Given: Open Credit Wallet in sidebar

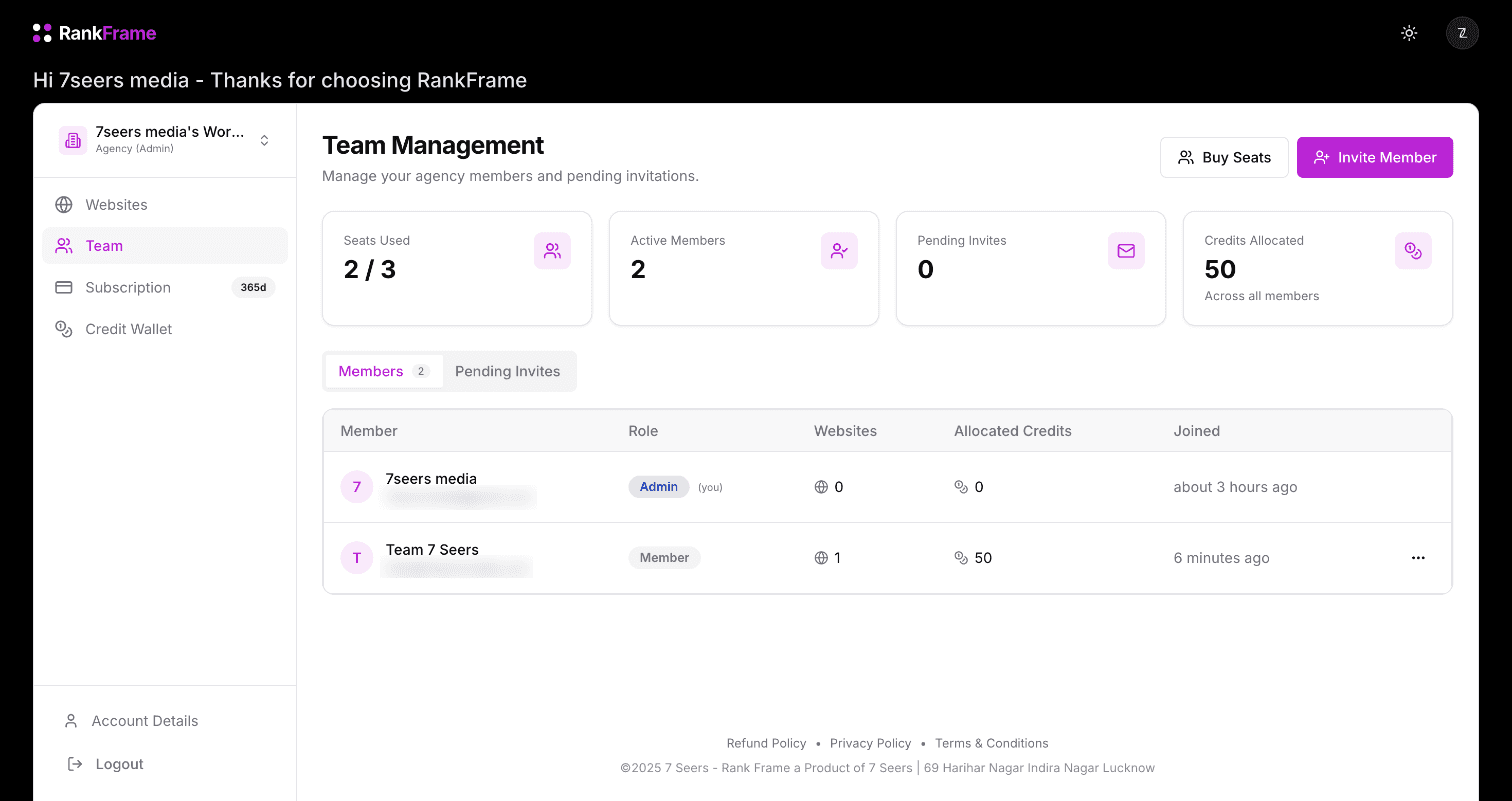Looking at the screenshot, I should click(165, 329).
